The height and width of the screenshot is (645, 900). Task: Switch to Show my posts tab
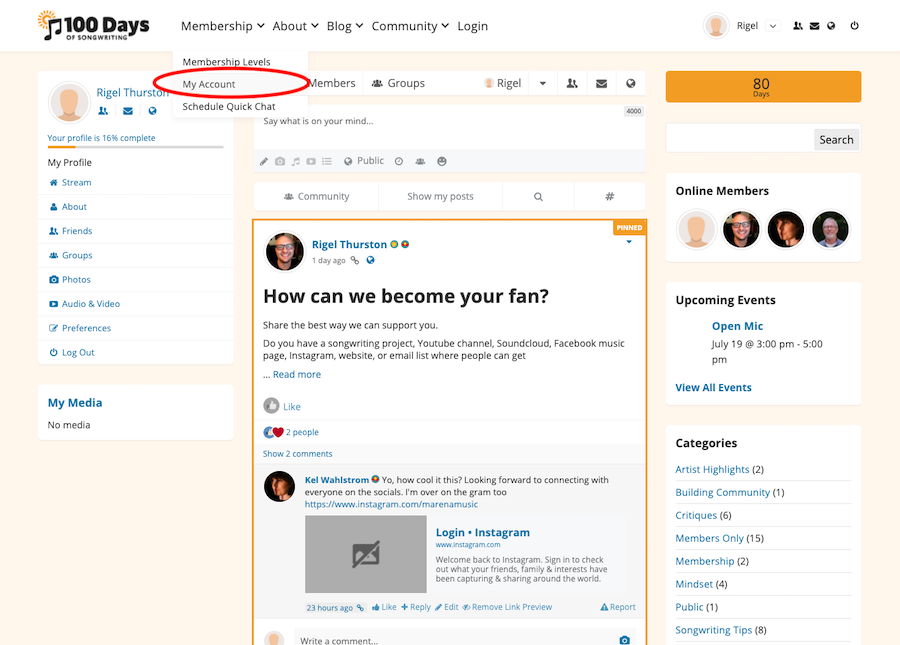pyautogui.click(x=440, y=196)
